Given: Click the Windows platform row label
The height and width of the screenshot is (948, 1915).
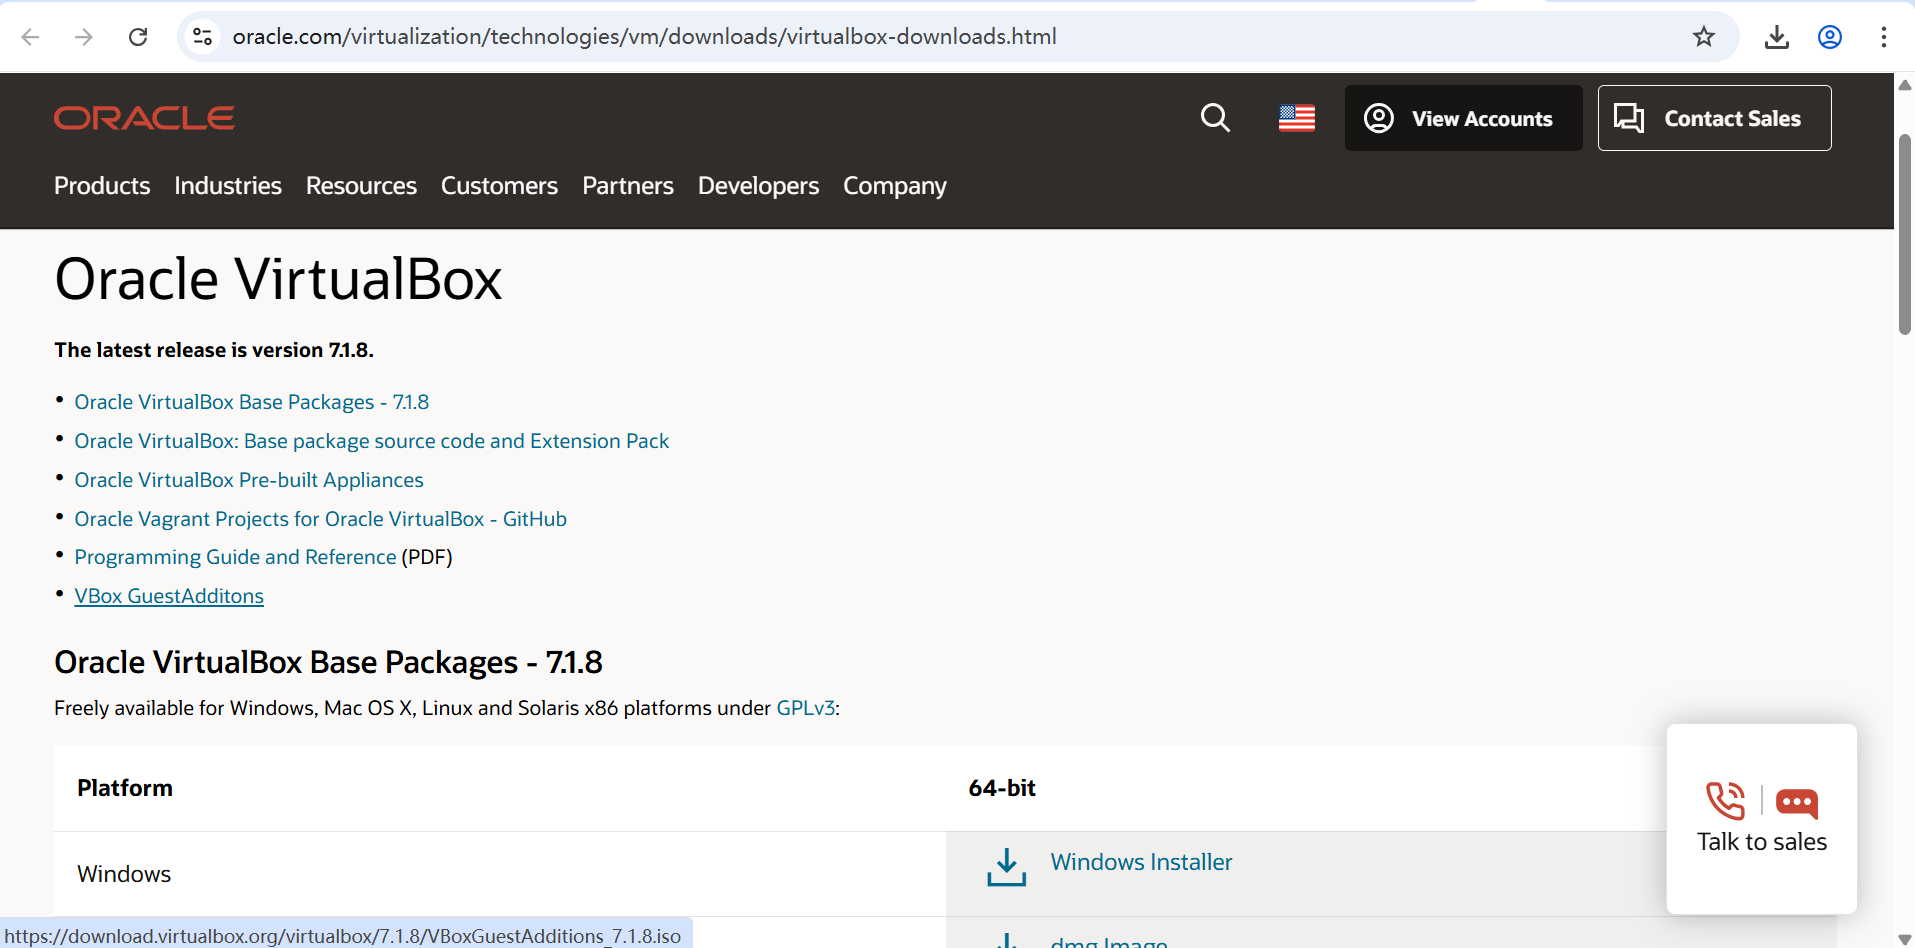Looking at the screenshot, I should click(x=124, y=874).
